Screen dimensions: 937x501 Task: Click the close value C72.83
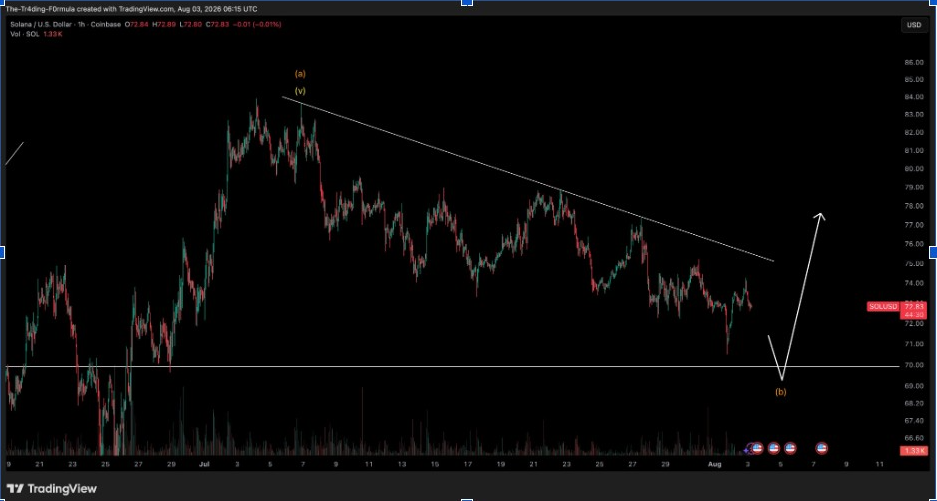pos(217,25)
